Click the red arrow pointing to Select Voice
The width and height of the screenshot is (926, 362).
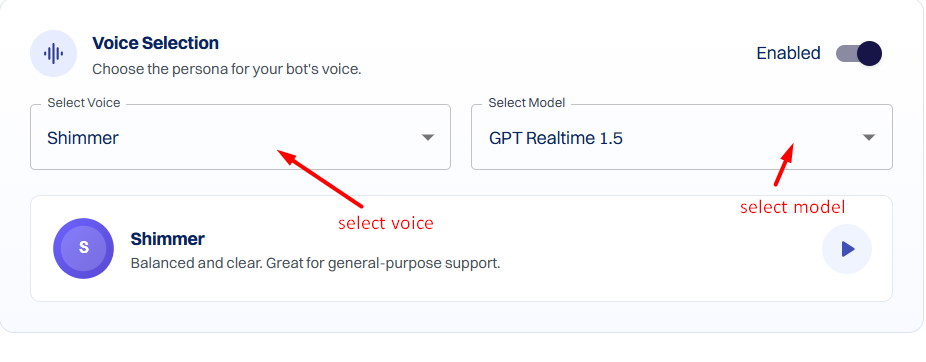point(319,178)
